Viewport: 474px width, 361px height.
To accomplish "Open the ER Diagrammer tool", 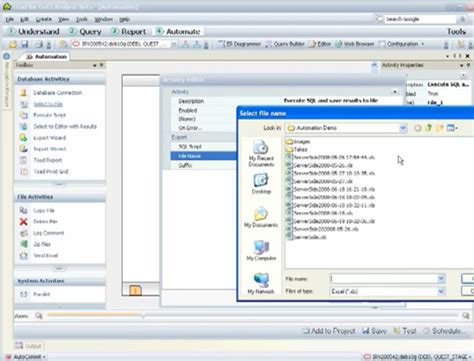I will coord(239,44).
